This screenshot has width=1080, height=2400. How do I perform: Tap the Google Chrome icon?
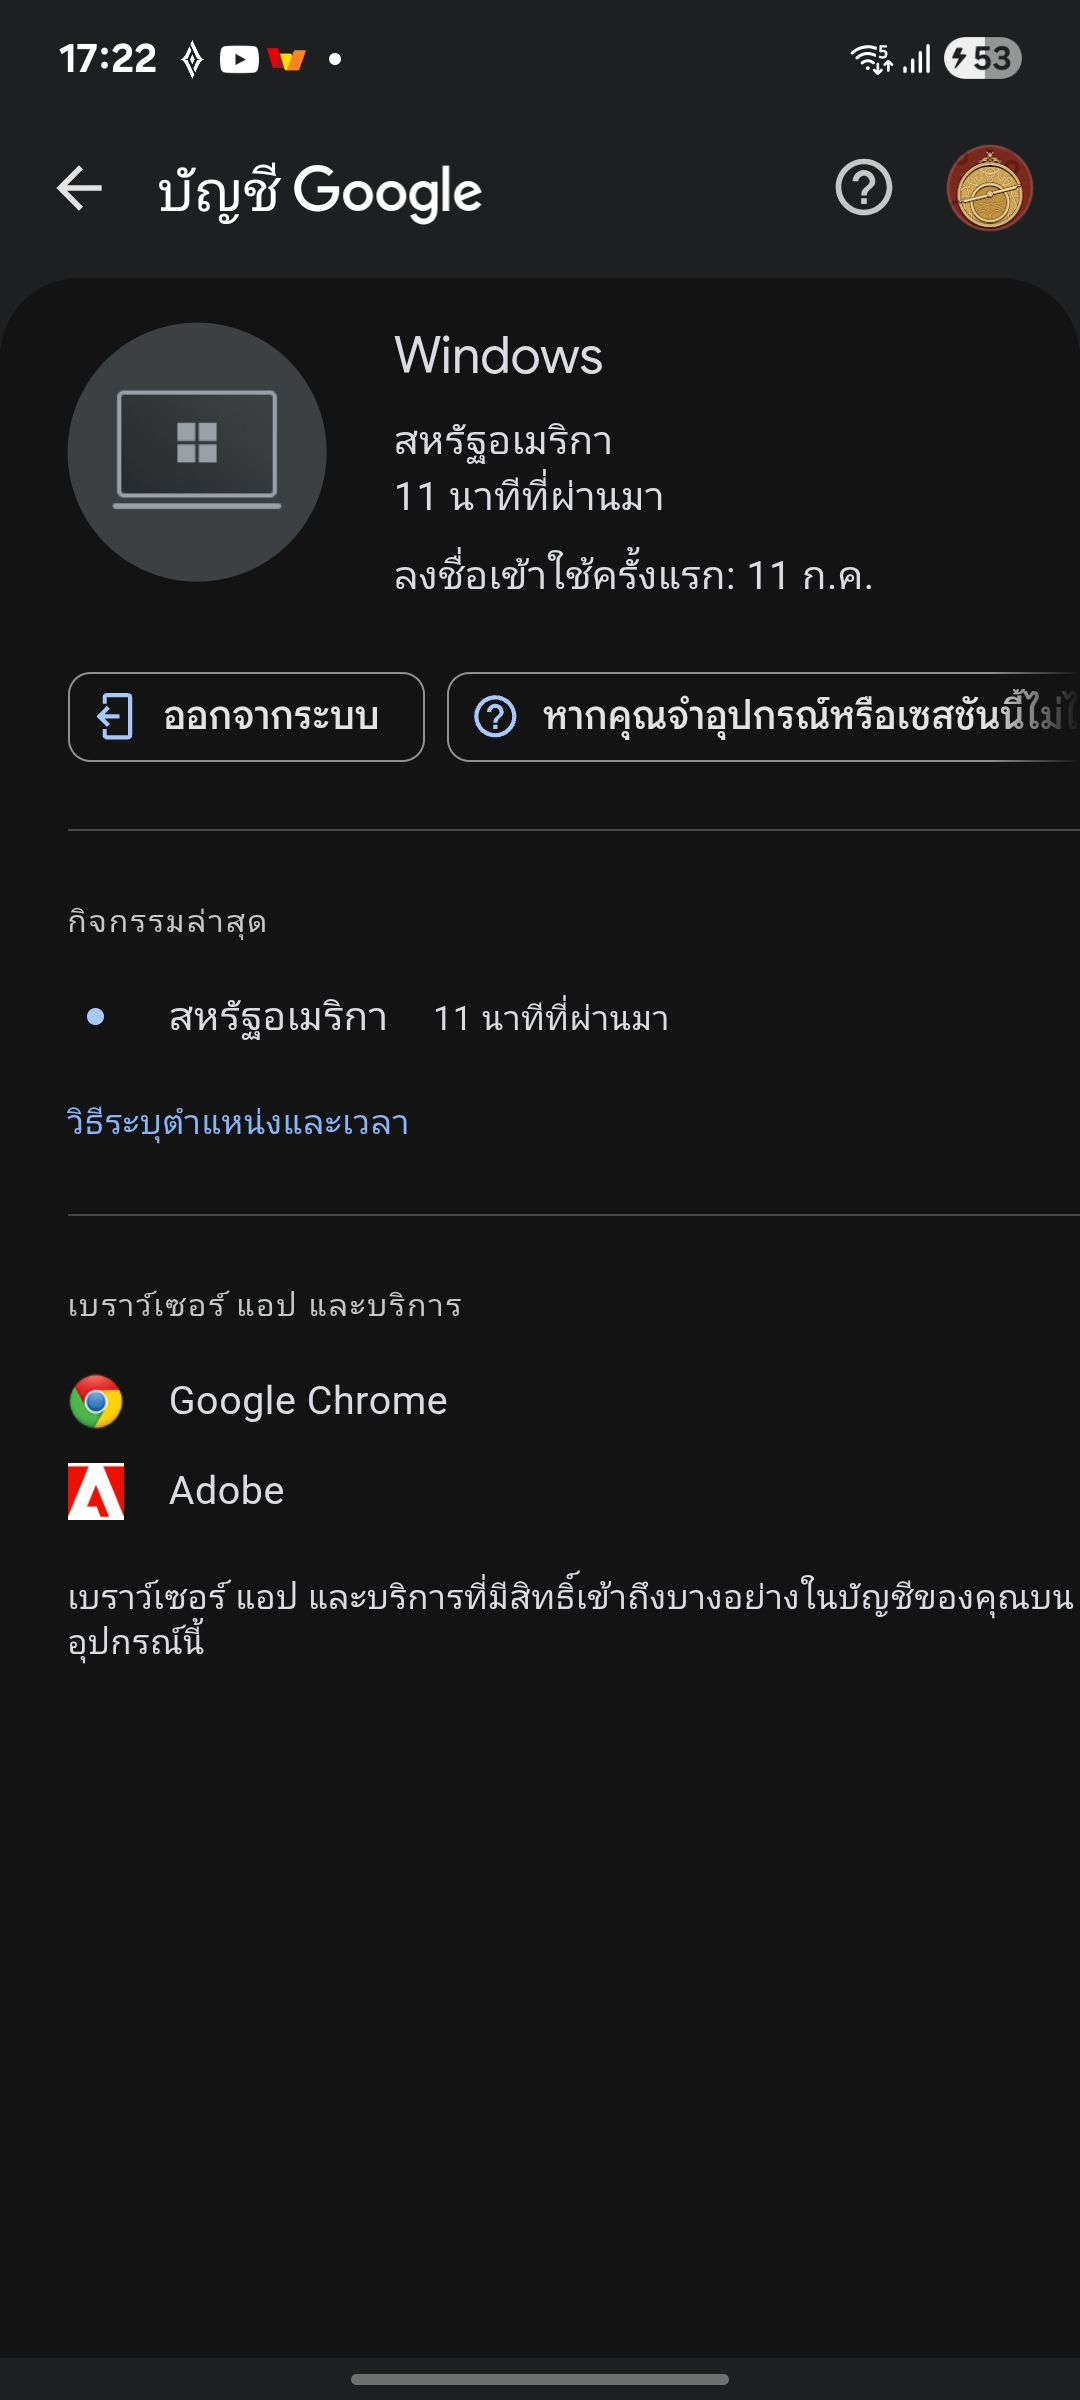pos(96,1401)
